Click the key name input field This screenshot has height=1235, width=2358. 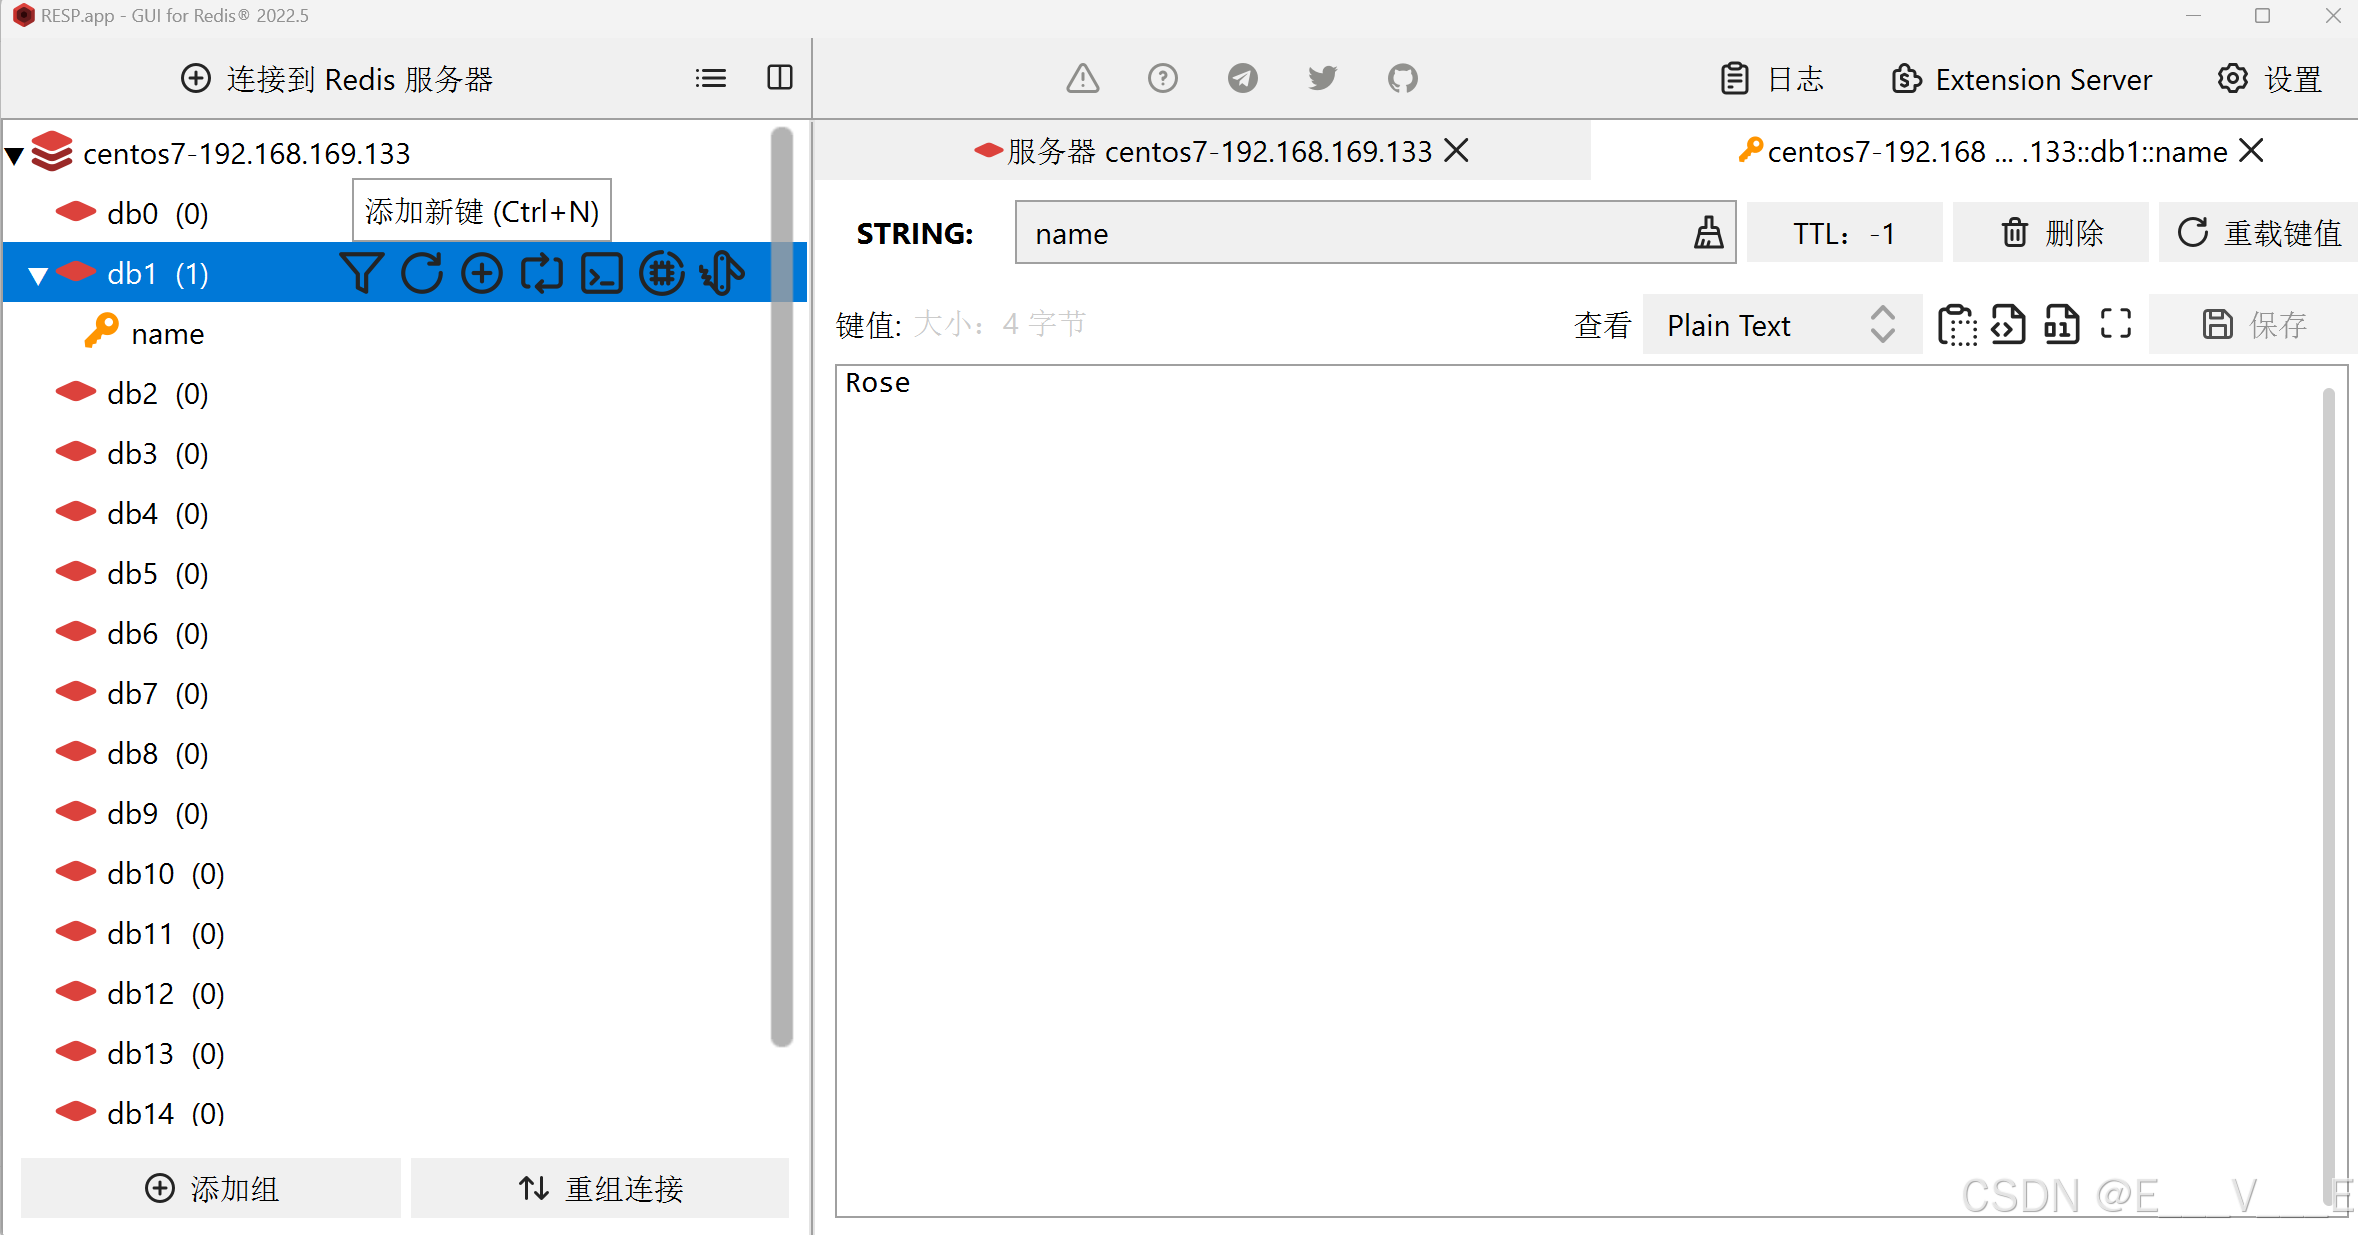point(1350,233)
